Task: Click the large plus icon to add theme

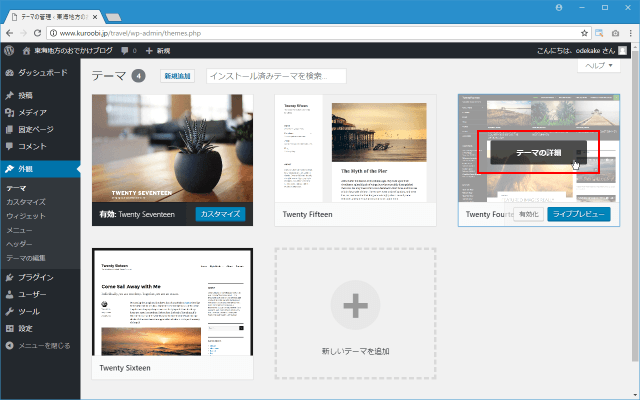Action: point(356,301)
